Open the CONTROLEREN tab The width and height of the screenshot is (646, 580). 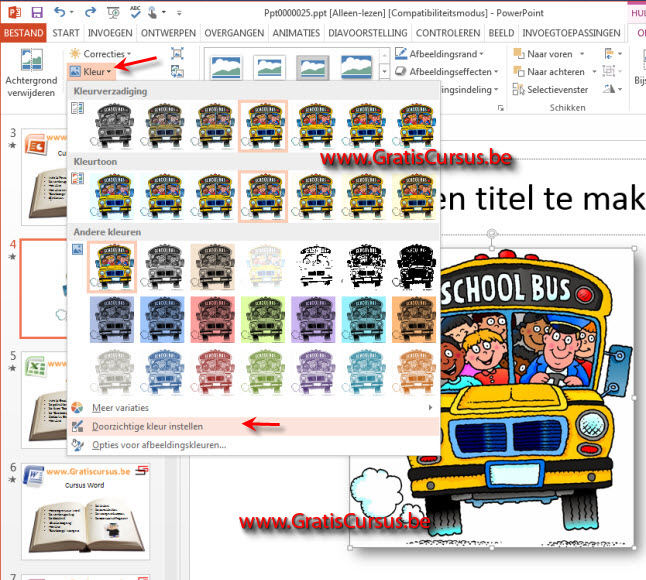pyautogui.click(x=448, y=33)
